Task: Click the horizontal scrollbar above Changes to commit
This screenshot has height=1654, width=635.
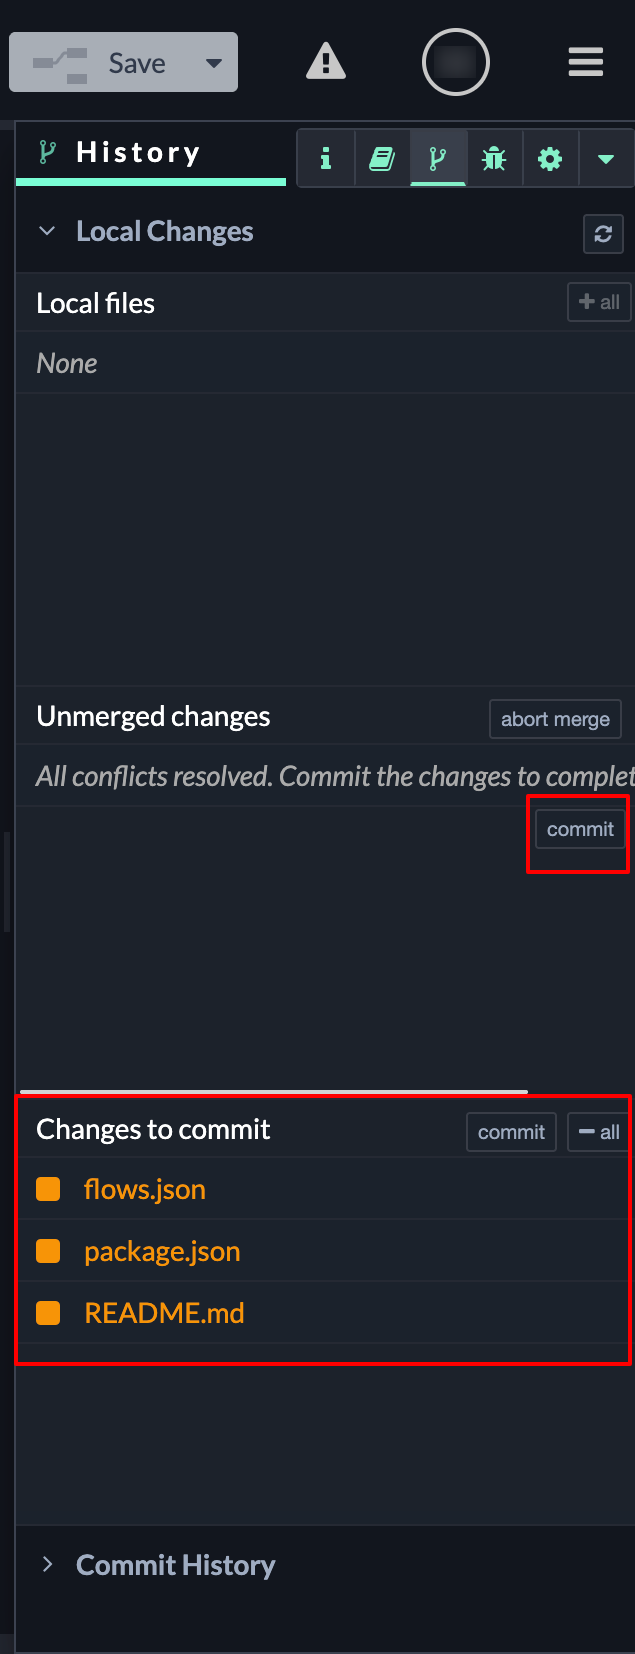Action: [273, 1091]
